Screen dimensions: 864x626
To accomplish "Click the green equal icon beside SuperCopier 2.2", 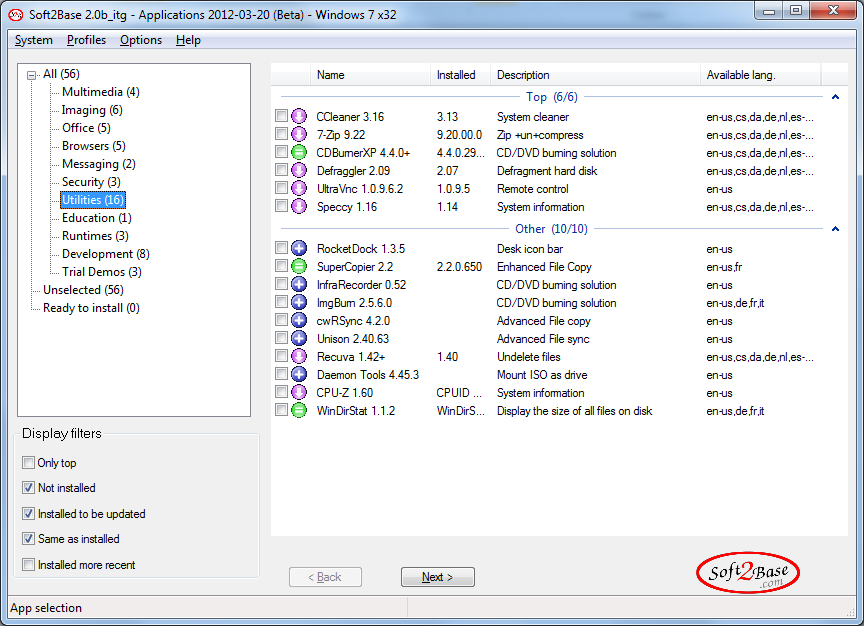I will point(299,267).
